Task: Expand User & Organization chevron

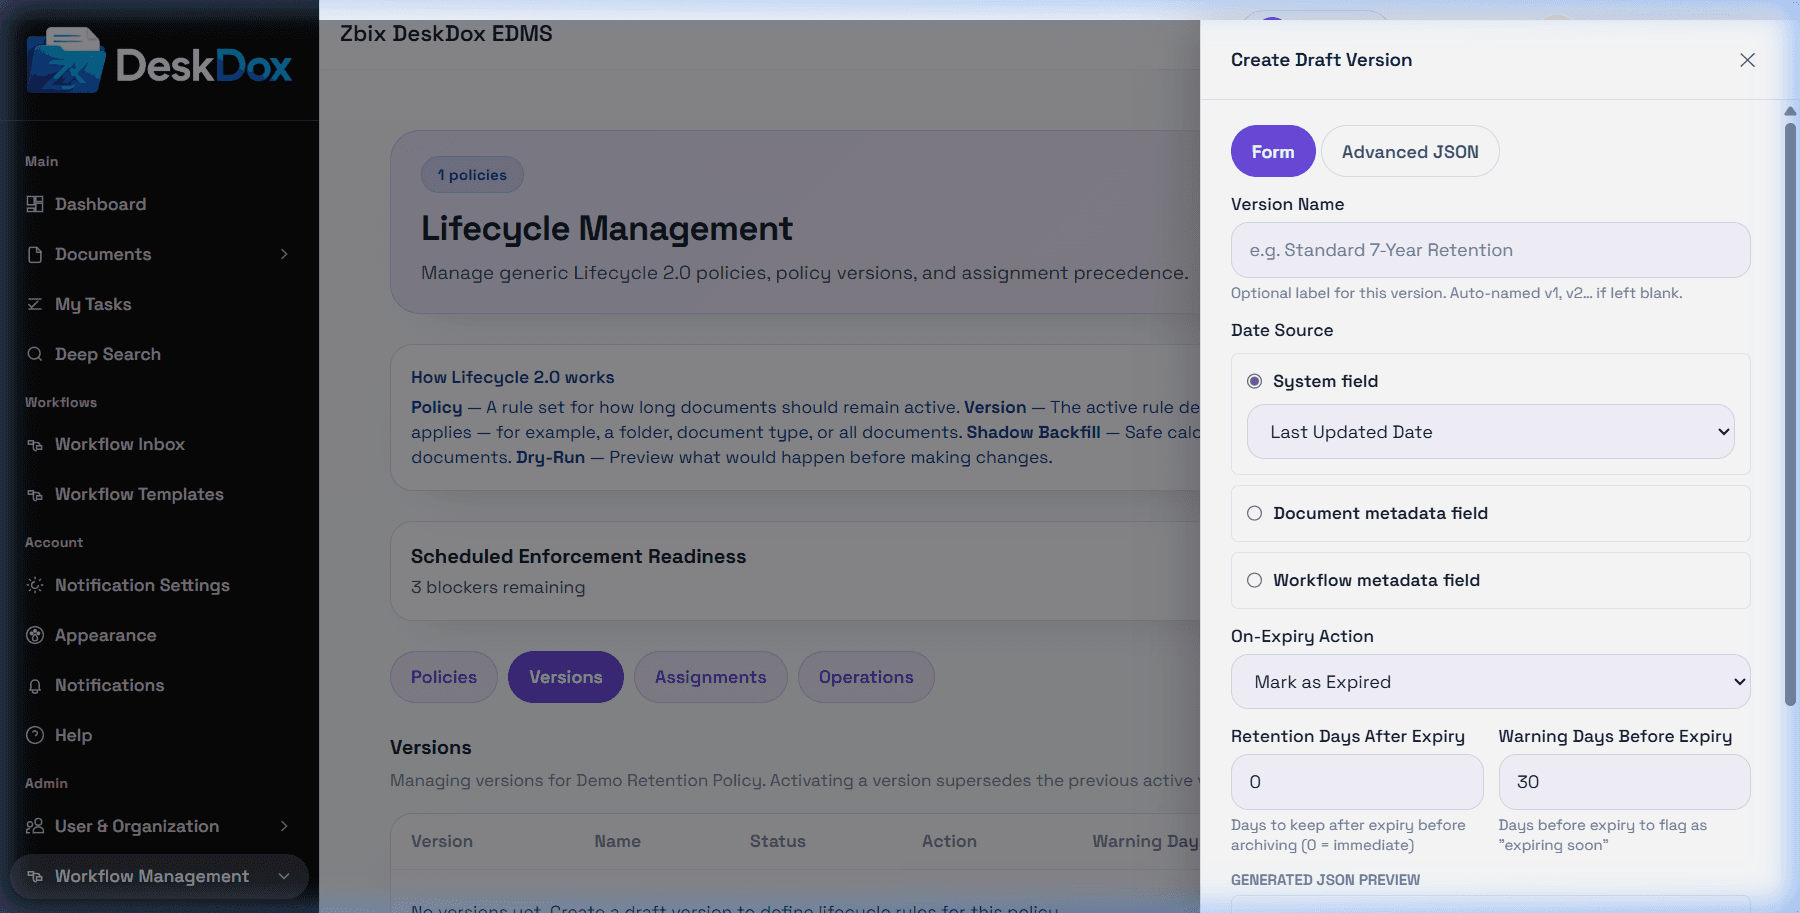Action: click(284, 826)
